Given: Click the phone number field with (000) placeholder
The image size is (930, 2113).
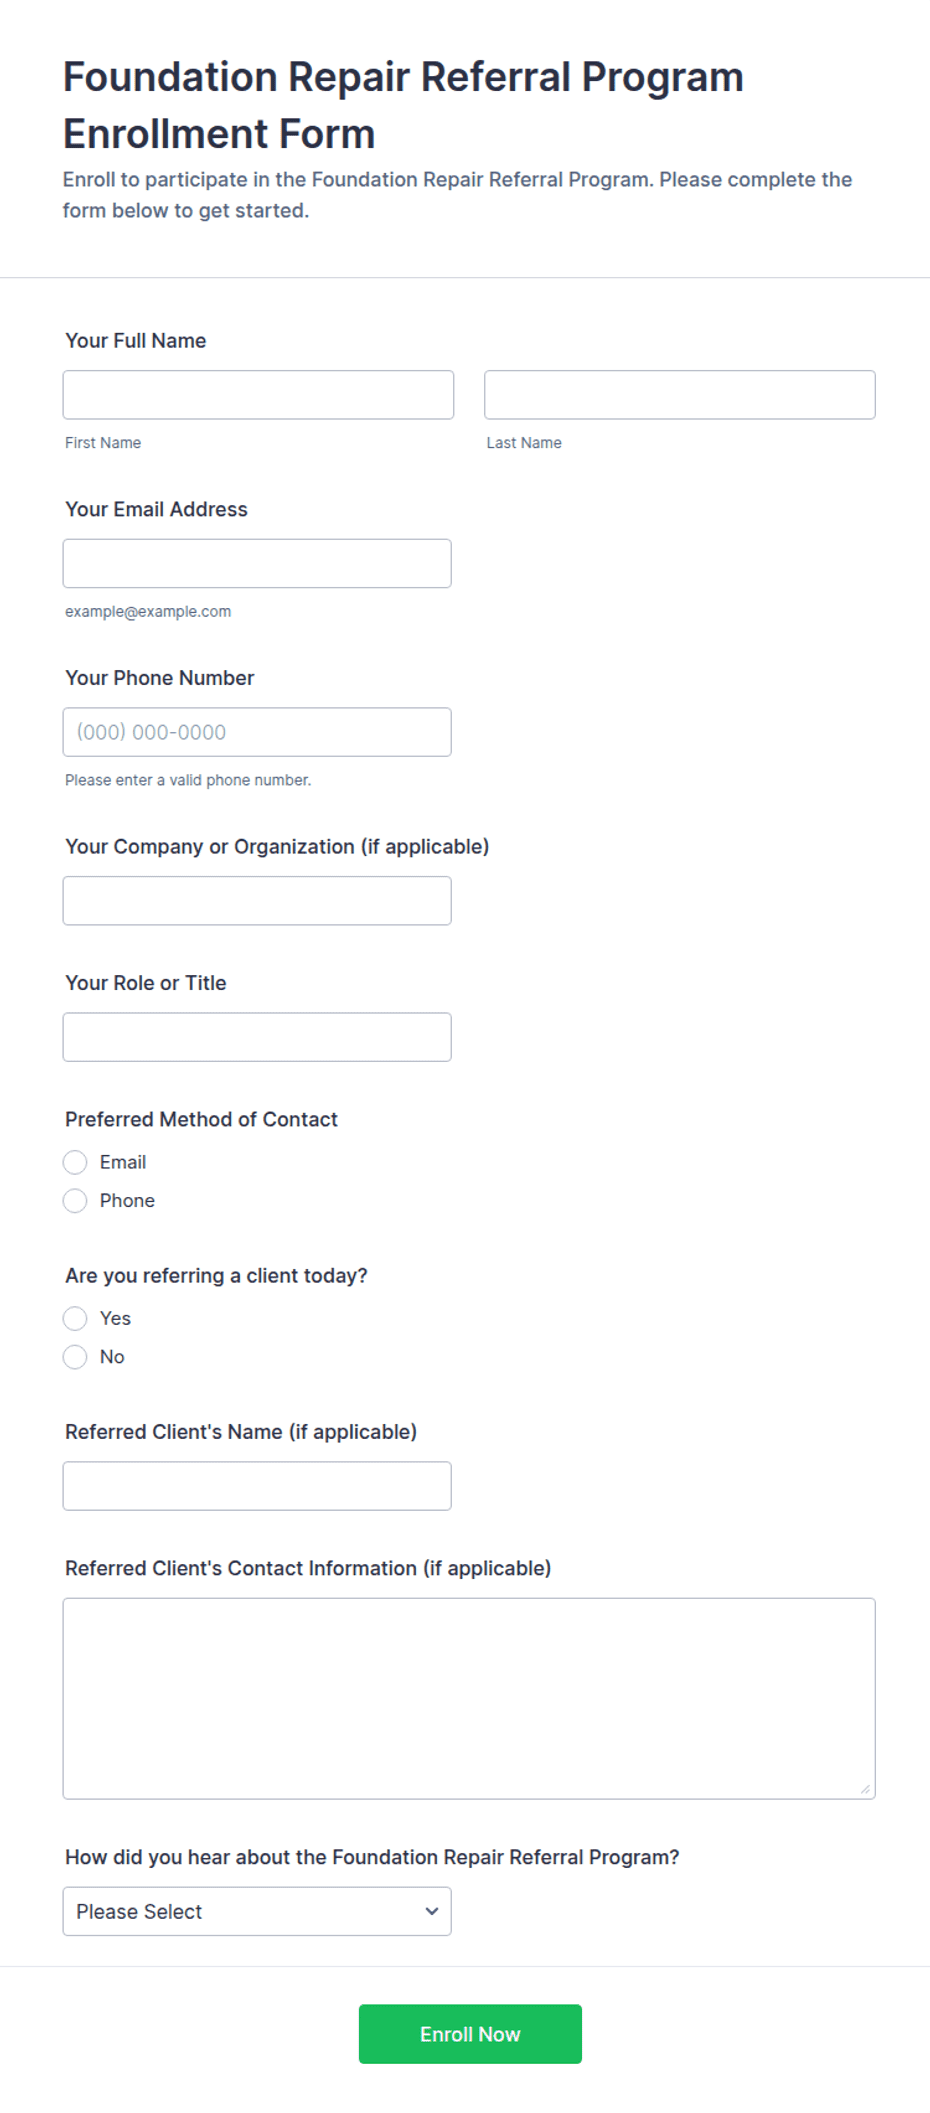Looking at the screenshot, I should pos(257,732).
